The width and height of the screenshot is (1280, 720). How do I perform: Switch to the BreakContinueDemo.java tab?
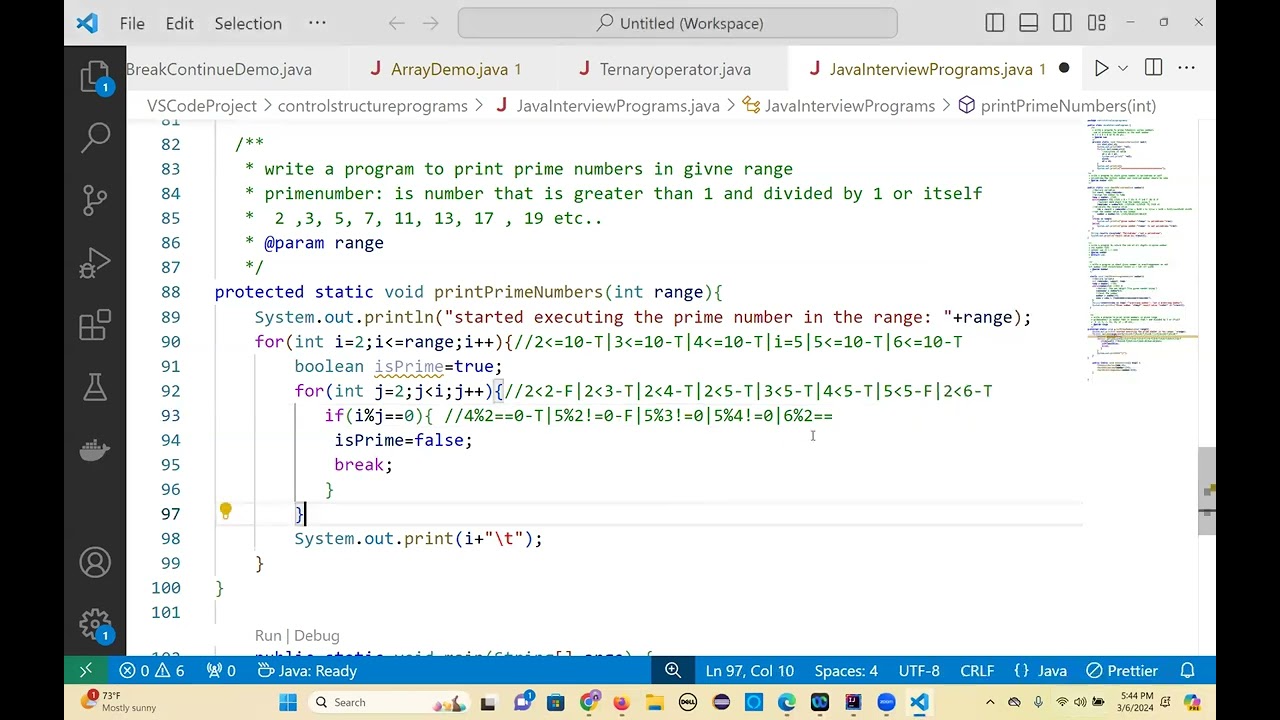coord(219,69)
